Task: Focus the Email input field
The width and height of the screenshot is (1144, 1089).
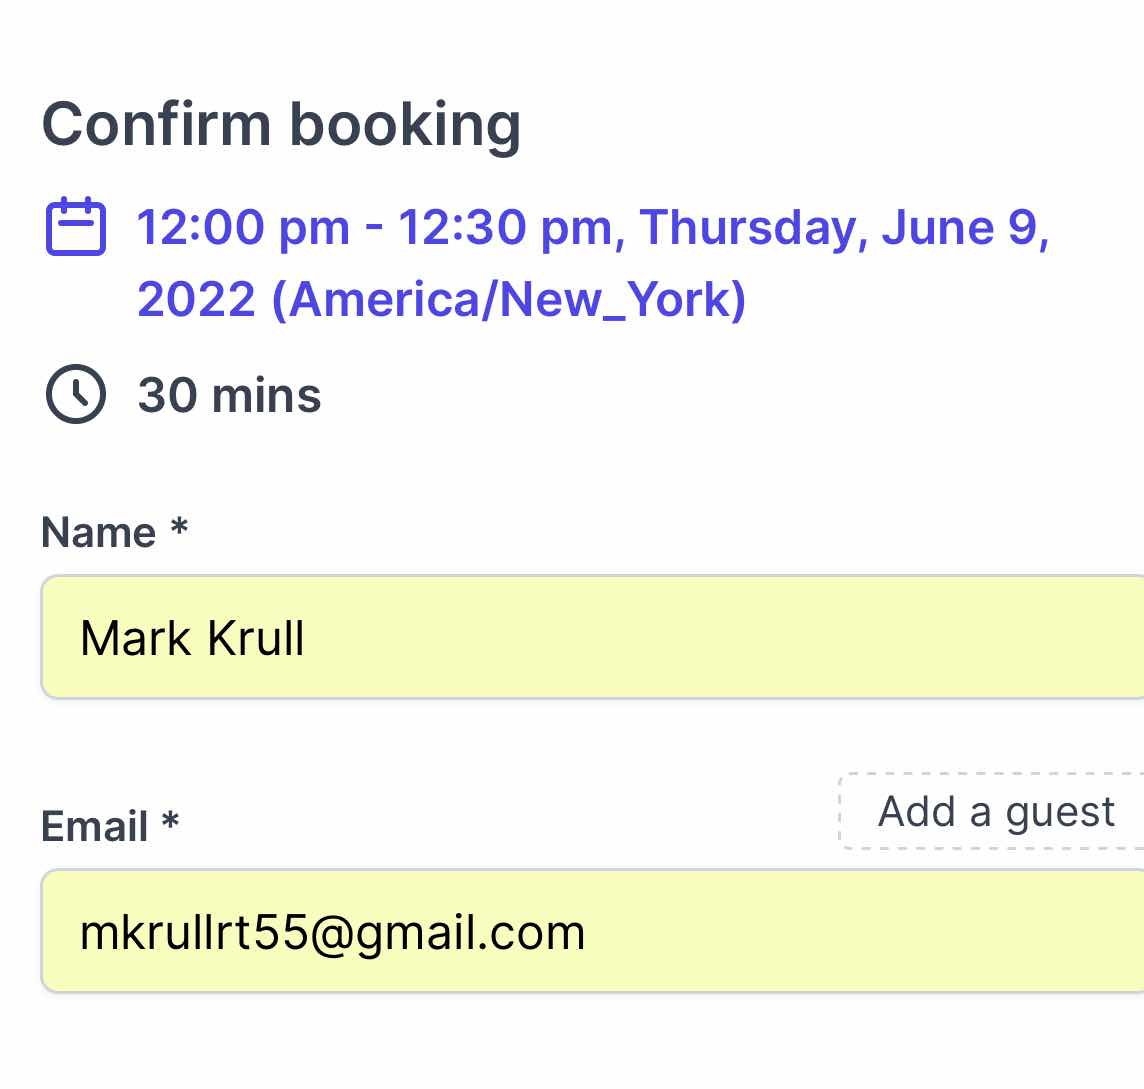Action: 592,931
